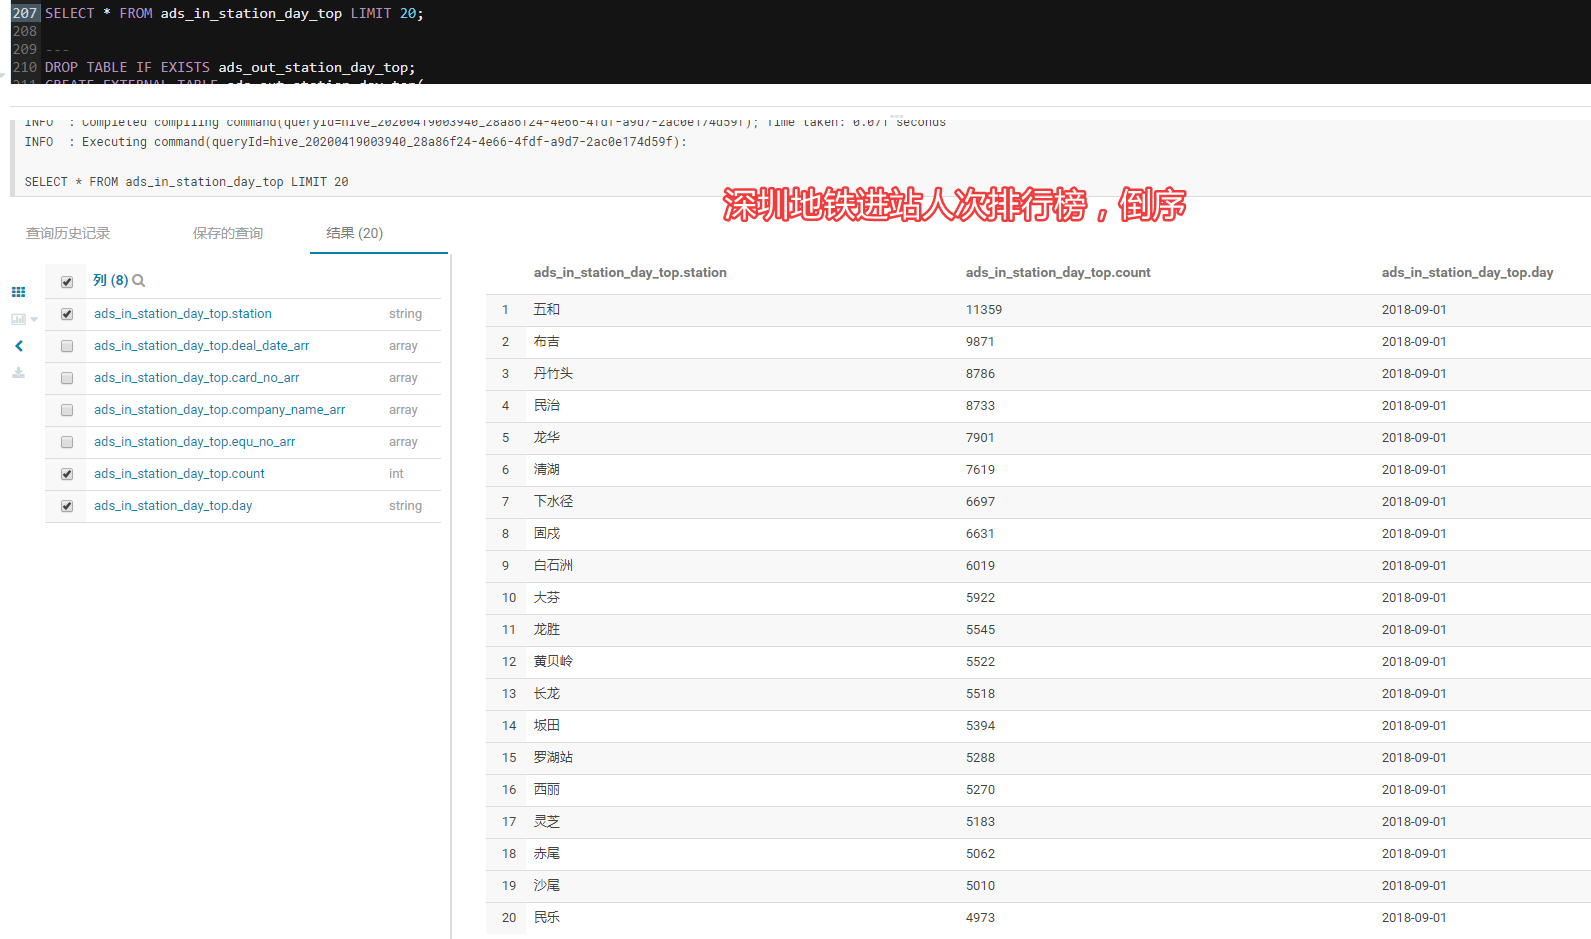Image resolution: width=1591 pixels, height=939 pixels.
Task: Click count value 4973
Action: (x=980, y=918)
